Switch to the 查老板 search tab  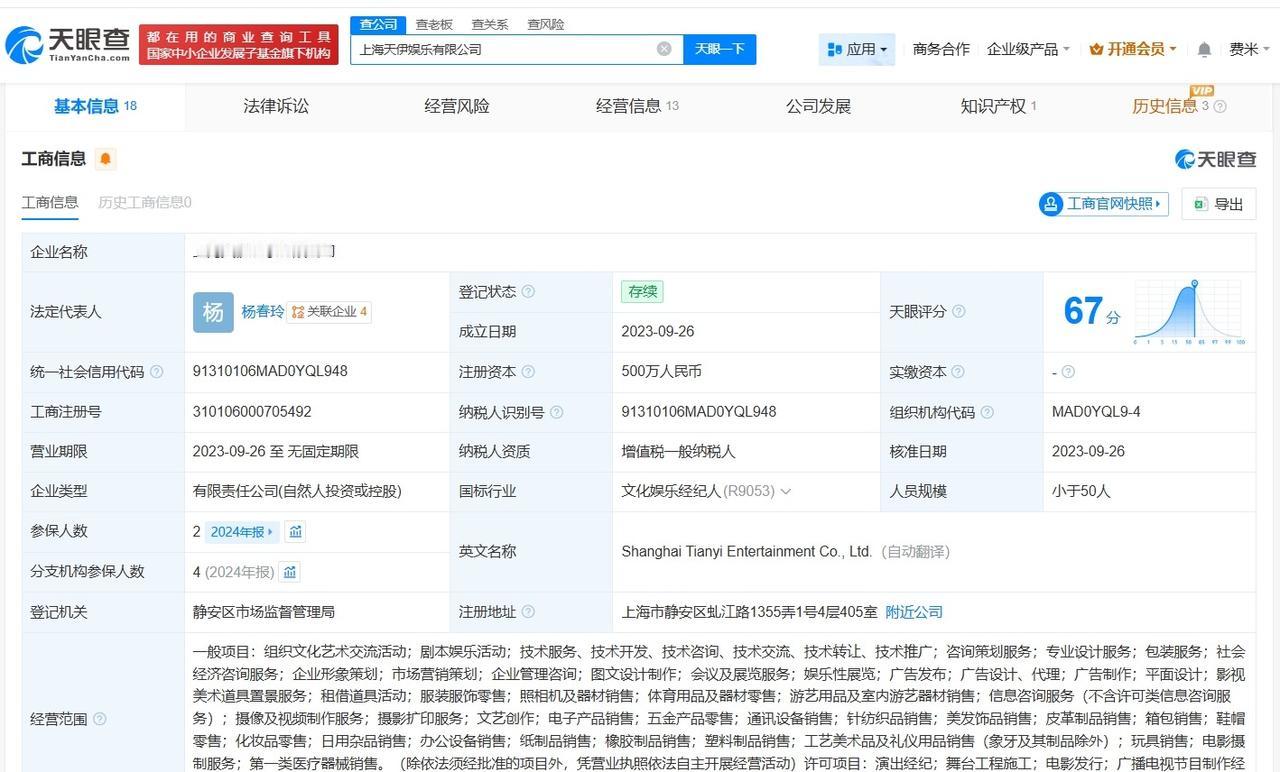[432, 24]
